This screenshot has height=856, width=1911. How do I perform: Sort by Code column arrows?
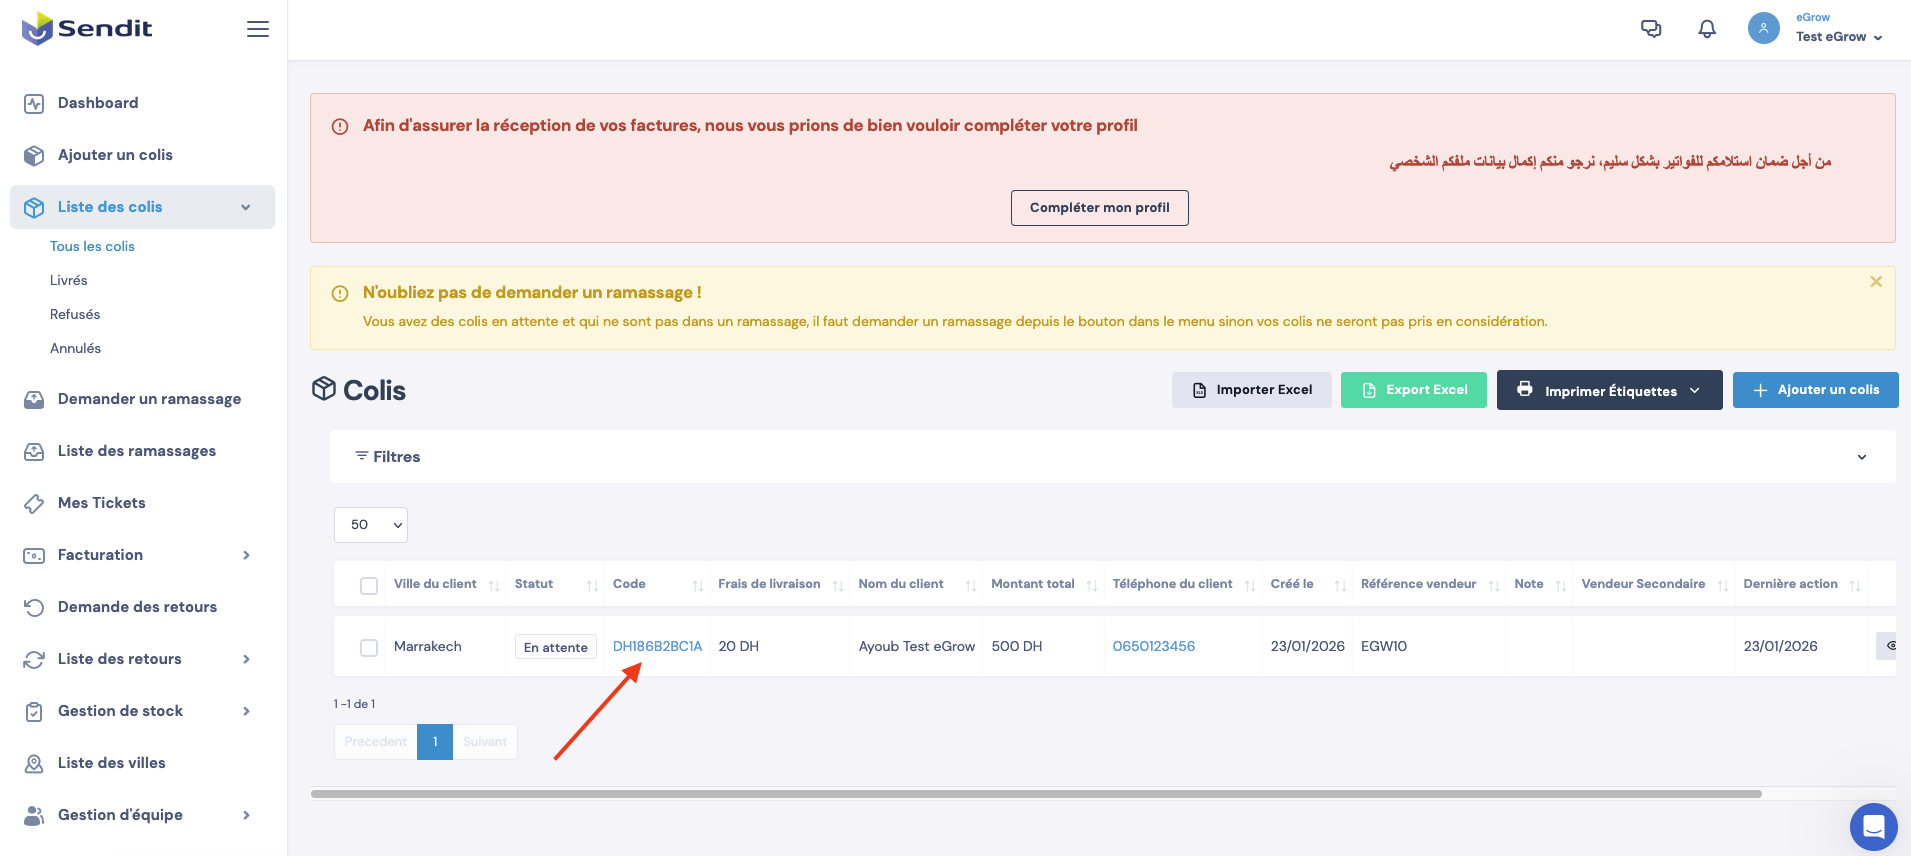point(698,585)
